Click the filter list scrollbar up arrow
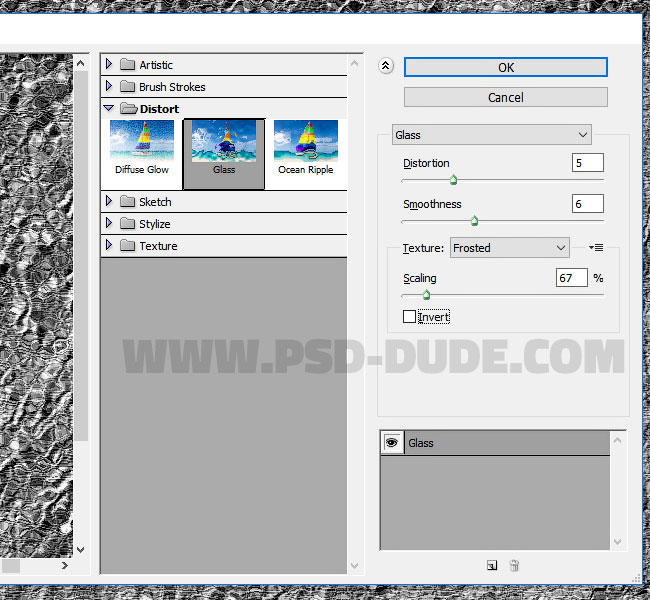Viewport: 650px width, 600px height. click(354, 63)
